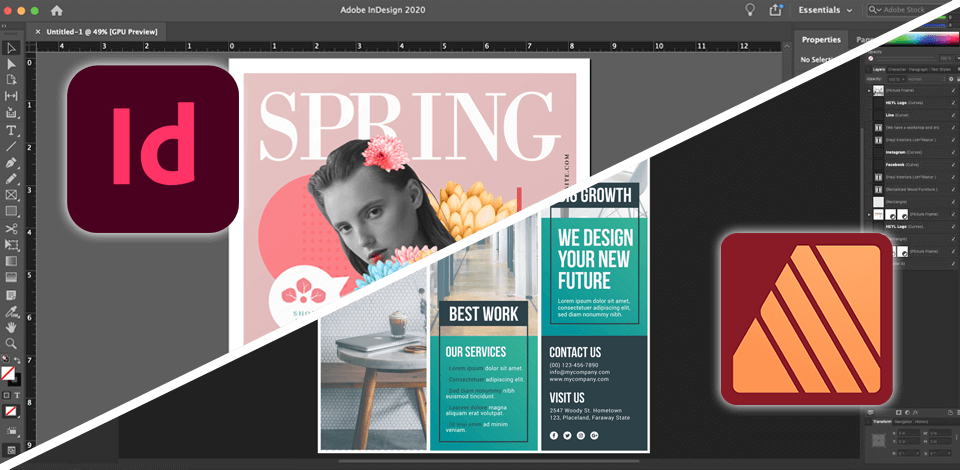Expand the top Picture Frame layer
Image resolution: width=960 pixels, height=470 pixels.
point(869,91)
